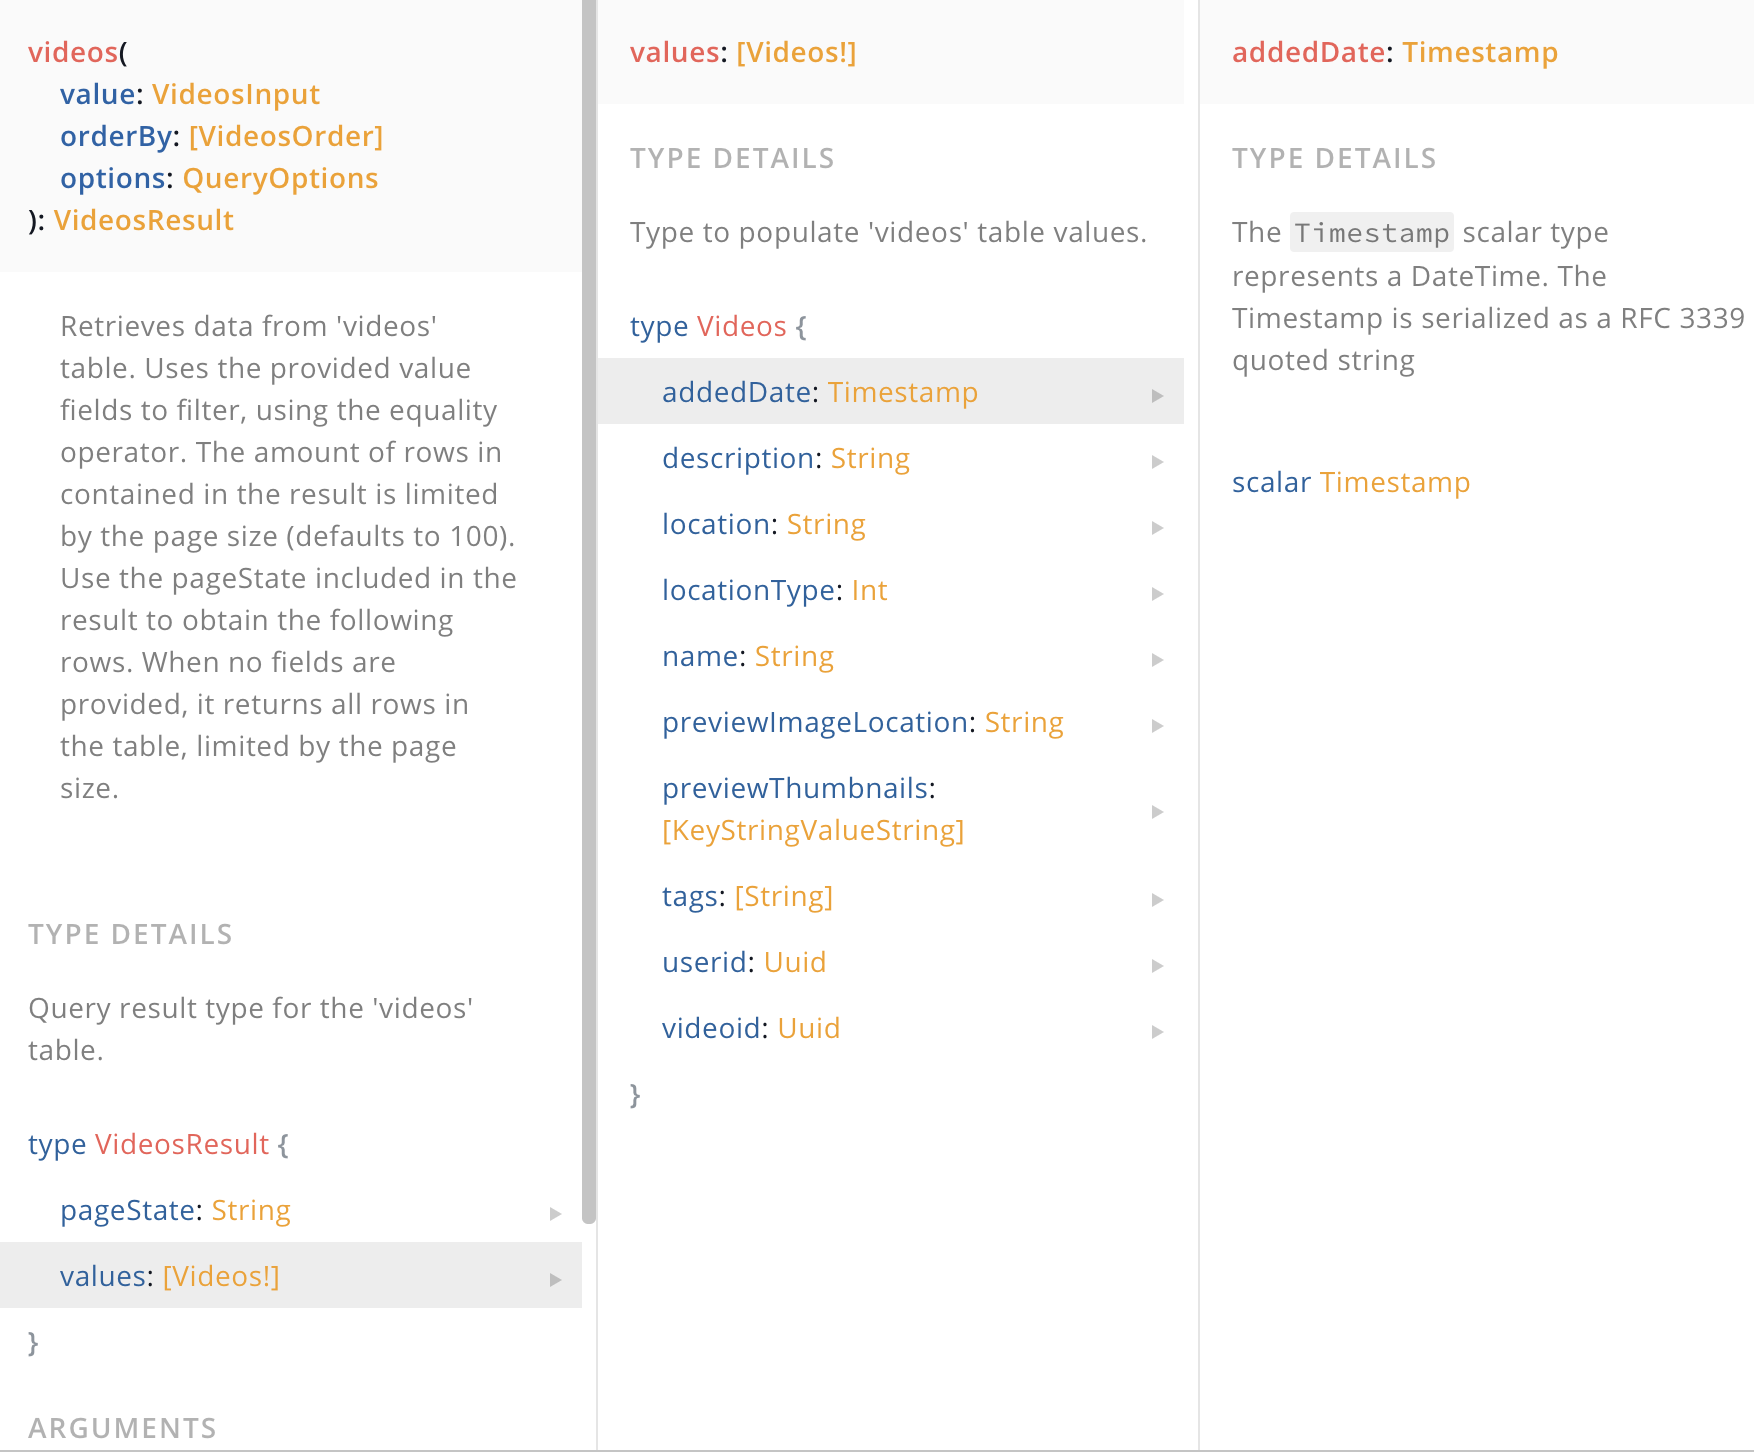
Task: Expand the videoid field details
Action: click(1157, 1031)
